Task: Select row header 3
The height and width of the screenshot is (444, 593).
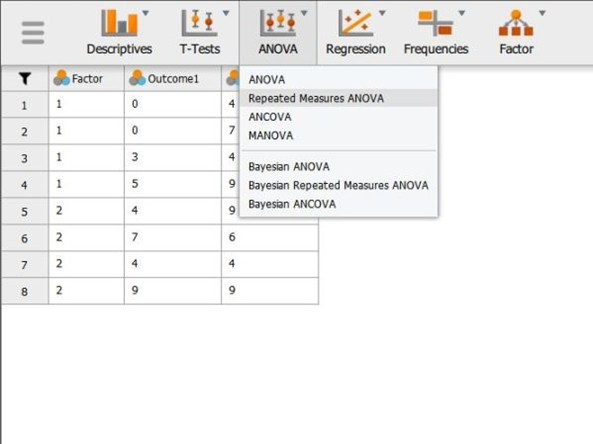Action: (x=25, y=158)
